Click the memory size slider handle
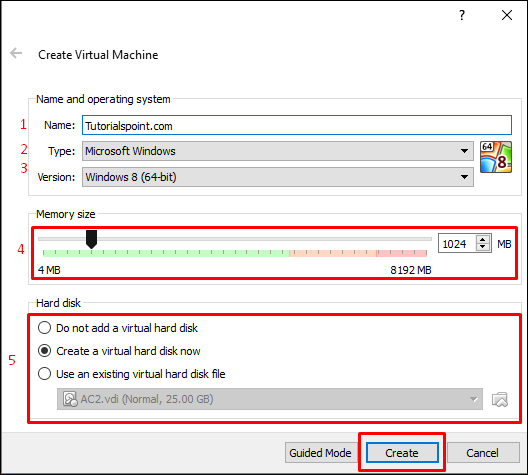Image resolution: width=528 pixels, height=475 pixels. 91,239
